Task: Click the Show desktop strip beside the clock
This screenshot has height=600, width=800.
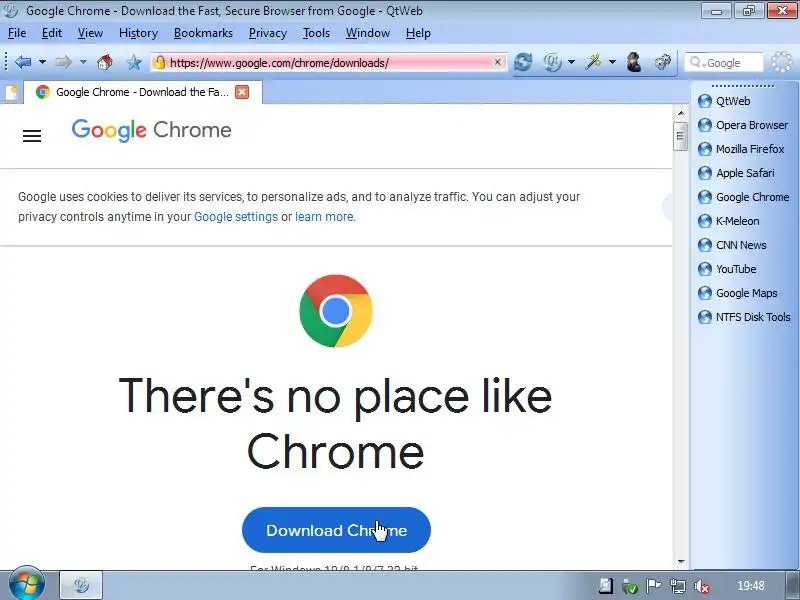Action: (x=793, y=586)
